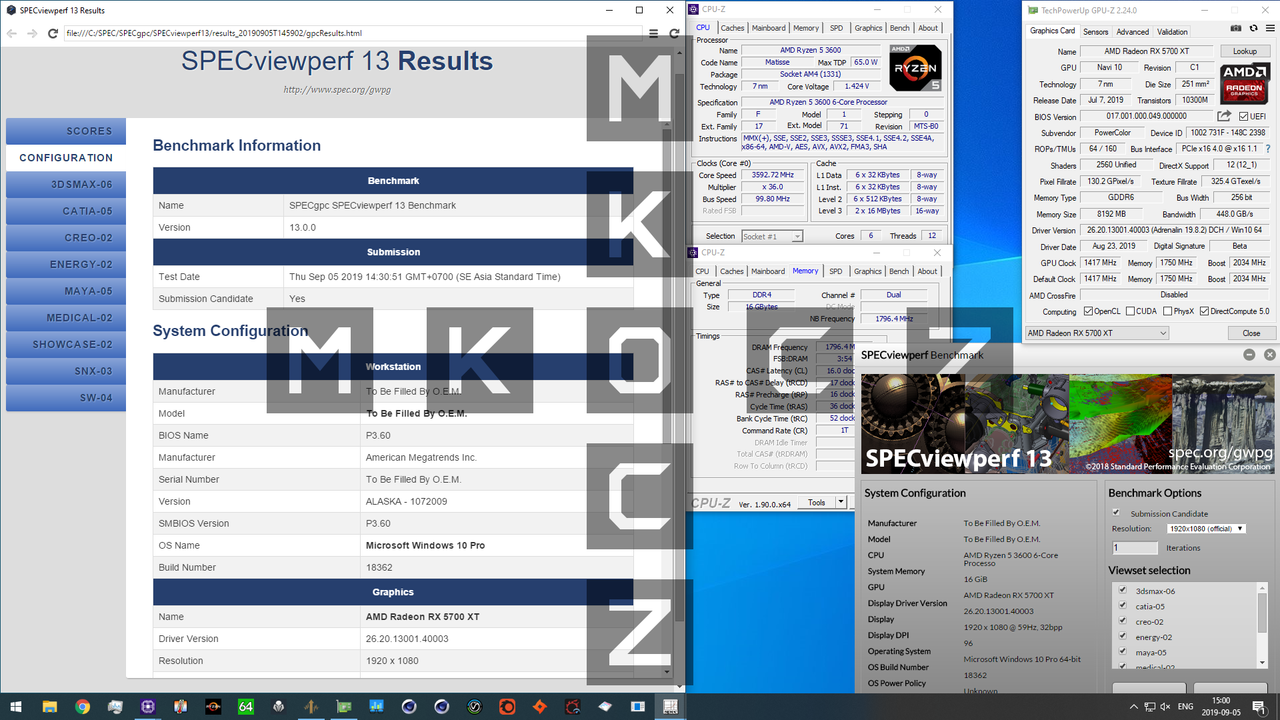Viewport: 1280px width, 720px height.
Task: Click the viewset list scrollbar down arrow
Action: pos(1262,662)
